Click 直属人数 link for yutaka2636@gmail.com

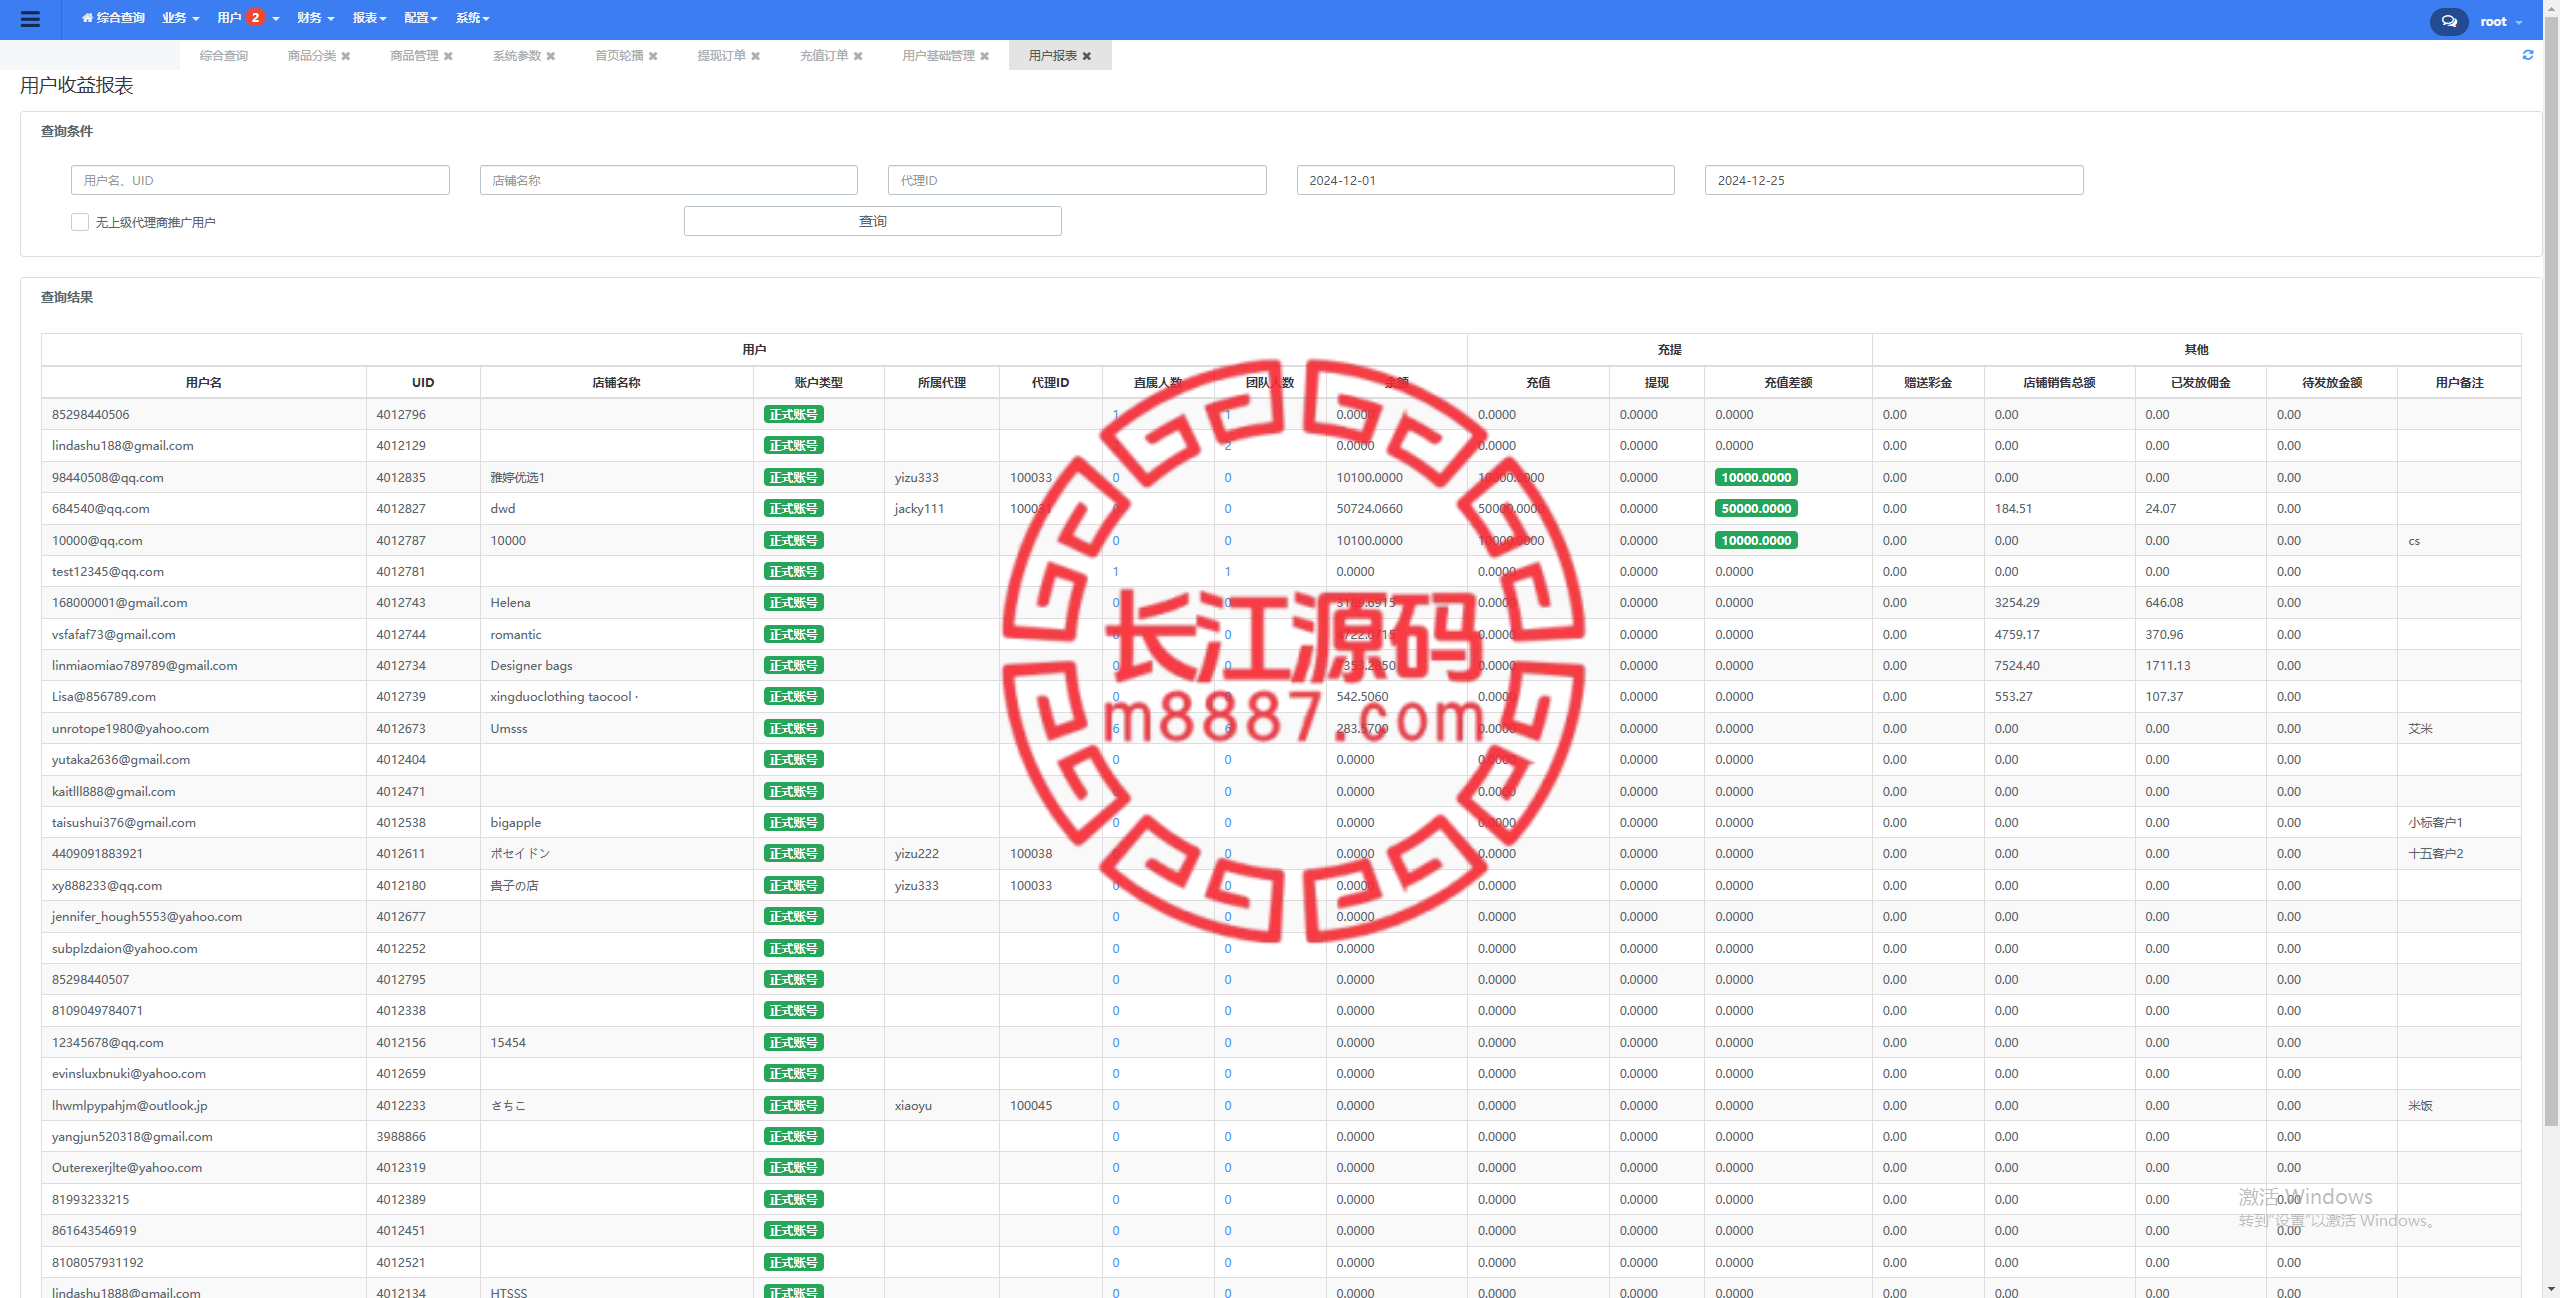[1116, 760]
